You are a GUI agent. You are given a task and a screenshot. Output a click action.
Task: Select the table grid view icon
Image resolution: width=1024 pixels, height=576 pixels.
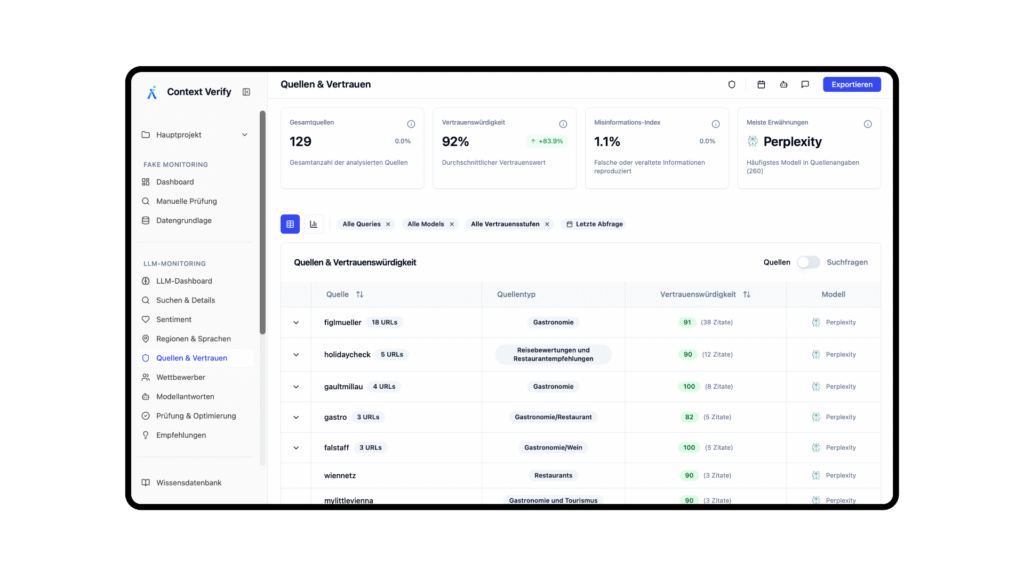point(289,224)
